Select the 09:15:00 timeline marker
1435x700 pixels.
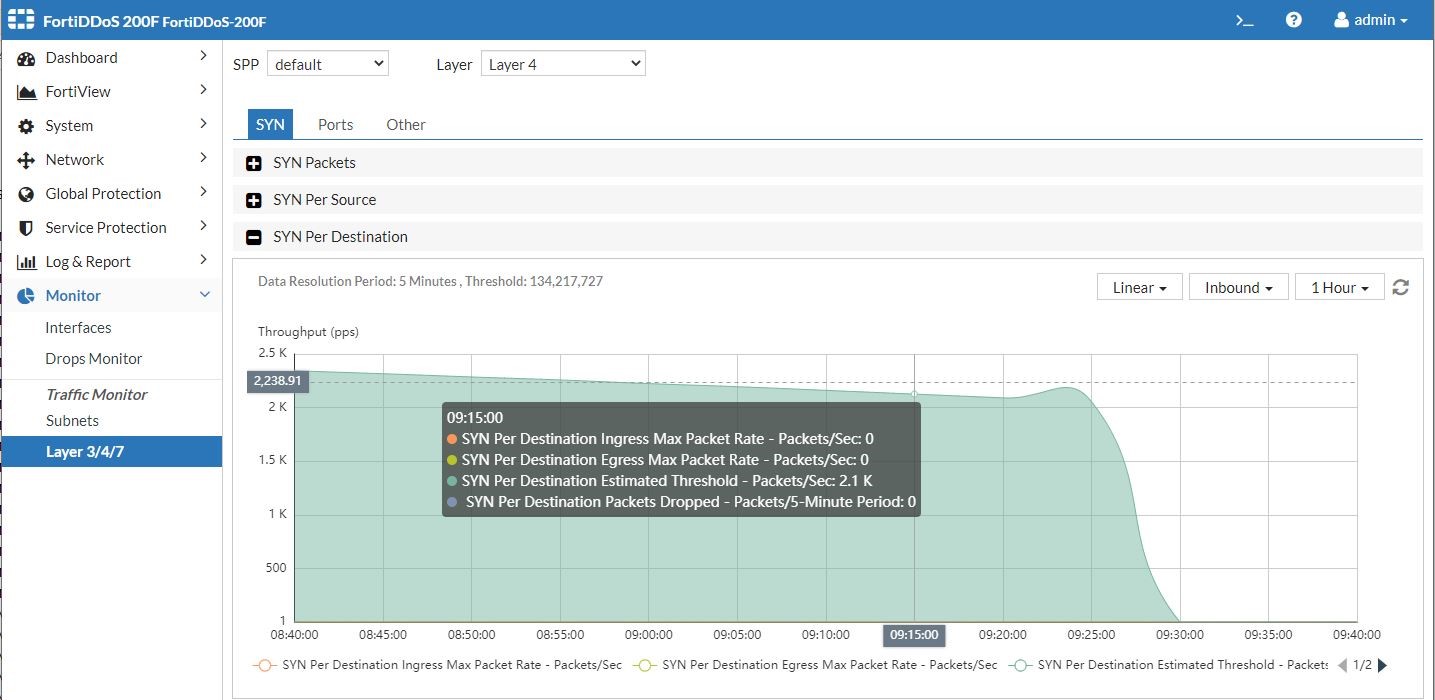pyautogui.click(x=913, y=635)
